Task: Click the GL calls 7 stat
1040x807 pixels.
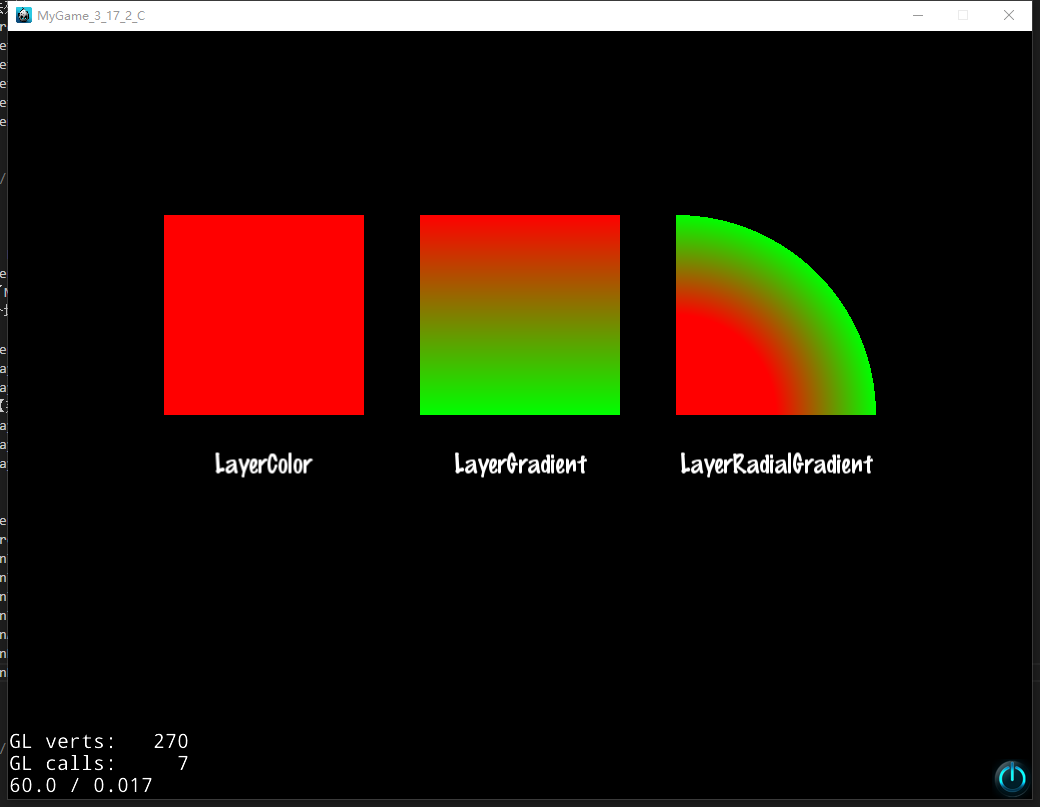Action: coord(99,763)
